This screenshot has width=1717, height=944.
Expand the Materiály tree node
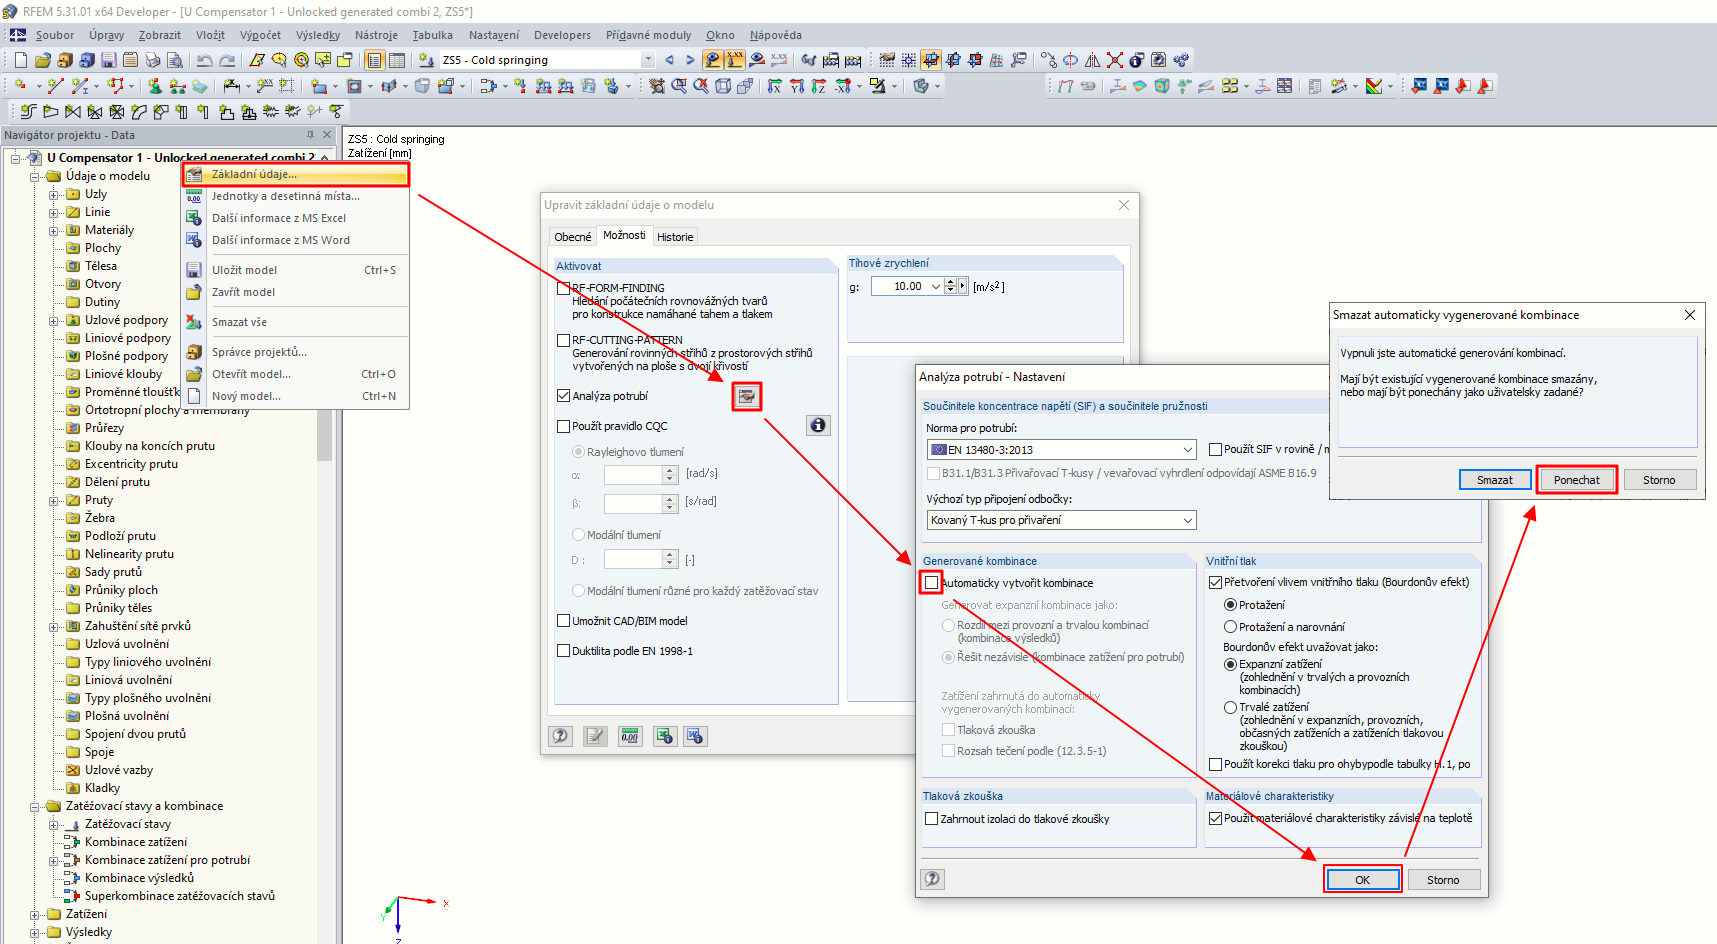(54, 230)
